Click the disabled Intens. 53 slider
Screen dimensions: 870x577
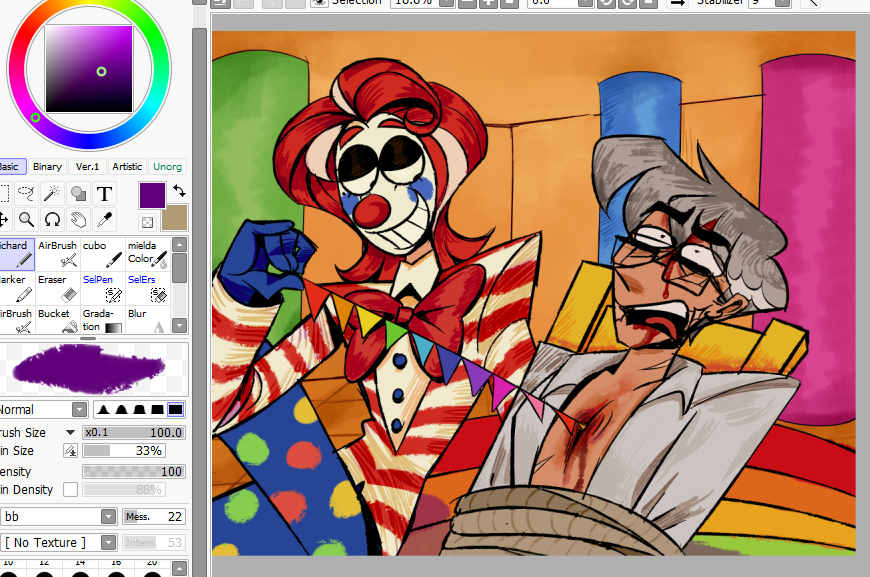point(154,542)
